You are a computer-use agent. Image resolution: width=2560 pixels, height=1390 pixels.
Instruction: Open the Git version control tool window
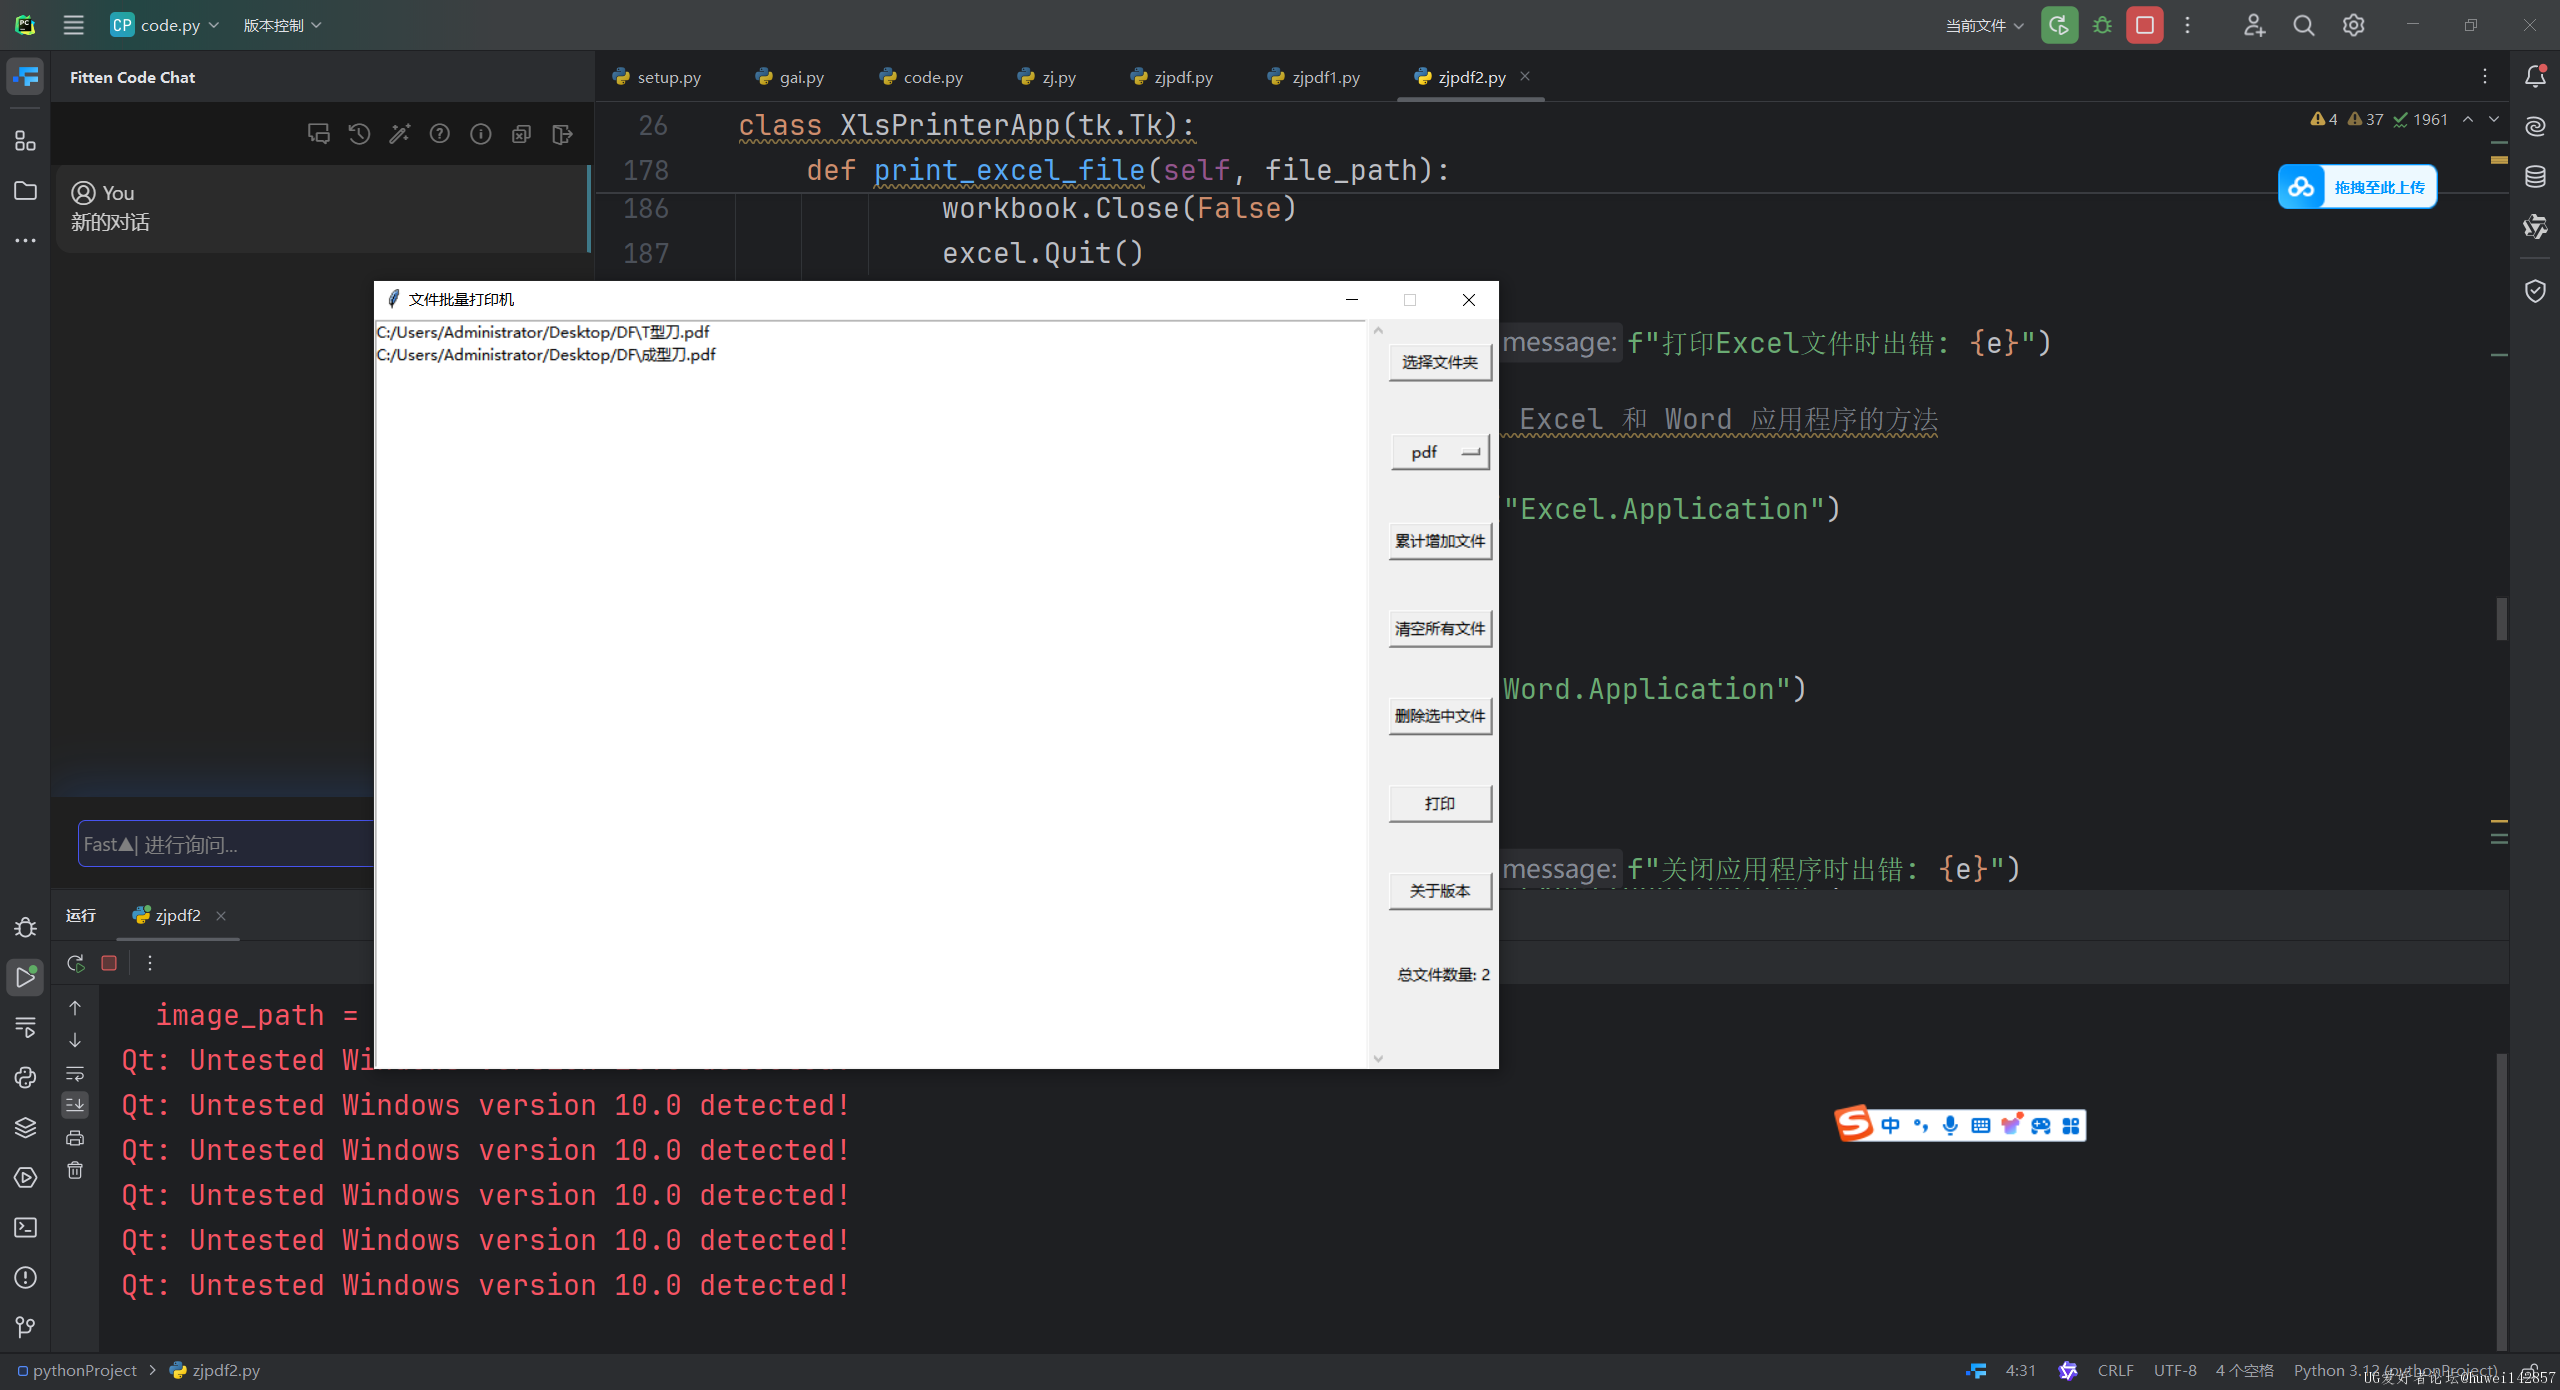click(25, 1327)
